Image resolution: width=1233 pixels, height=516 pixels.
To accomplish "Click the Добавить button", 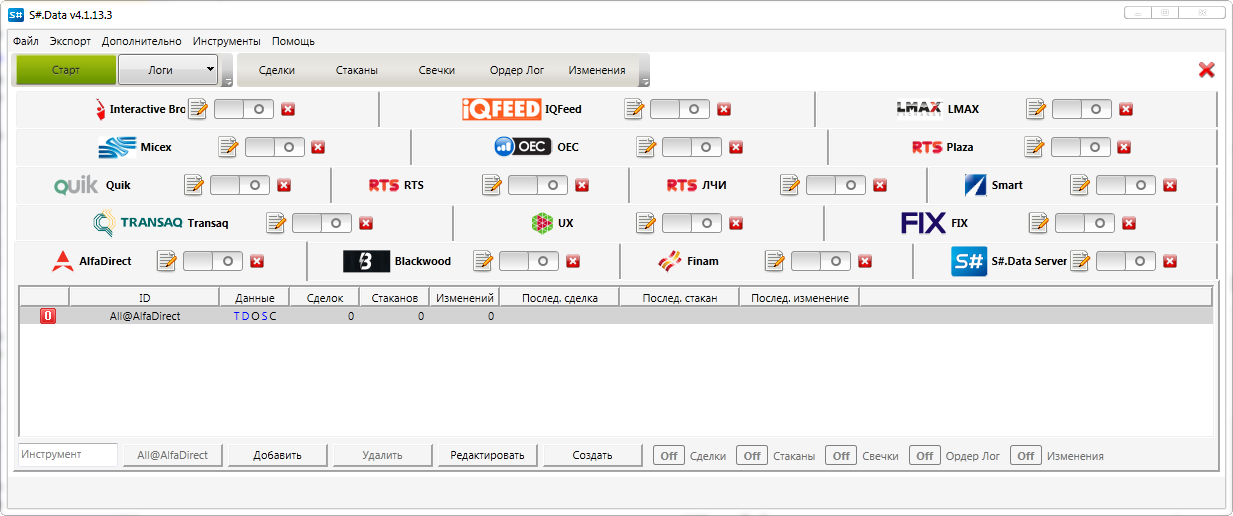I will [277, 455].
